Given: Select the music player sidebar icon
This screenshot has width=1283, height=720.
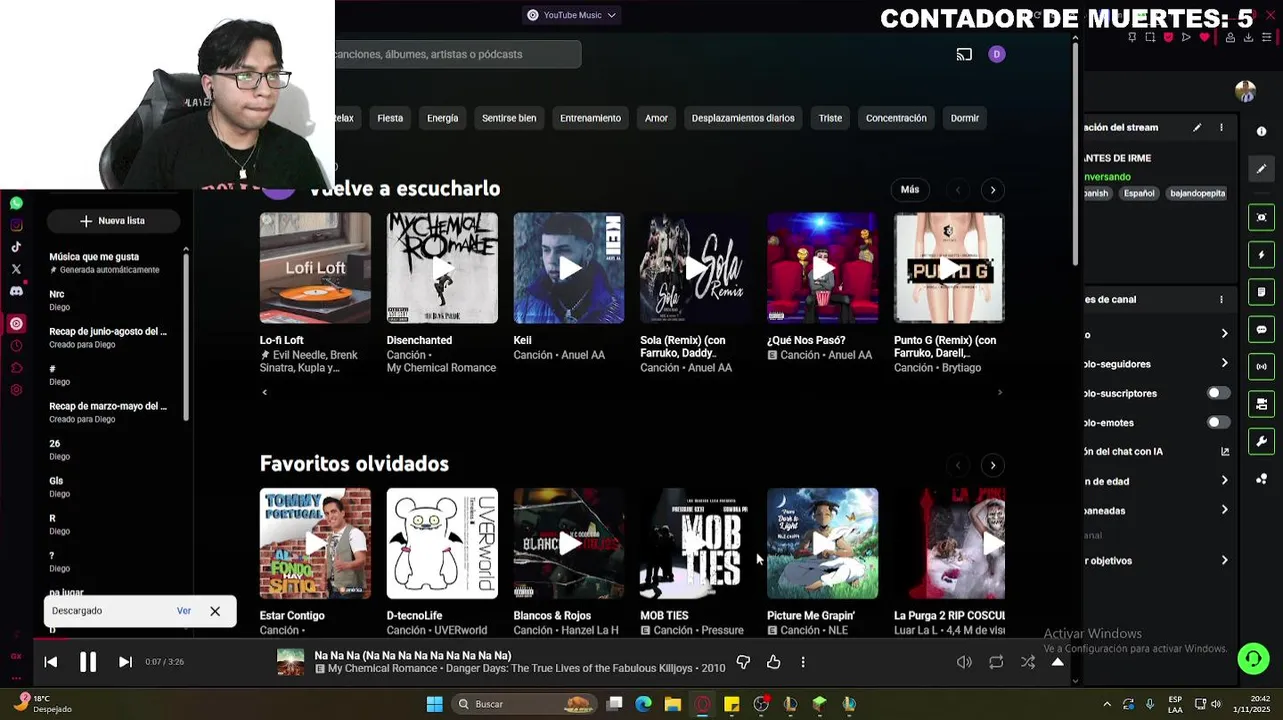Looking at the screenshot, I should [16, 323].
